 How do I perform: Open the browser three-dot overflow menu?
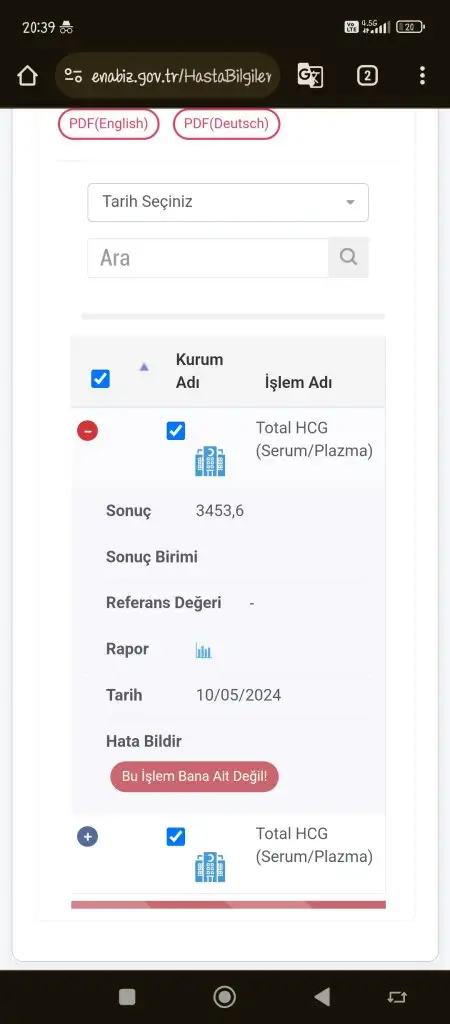[423, 76]
